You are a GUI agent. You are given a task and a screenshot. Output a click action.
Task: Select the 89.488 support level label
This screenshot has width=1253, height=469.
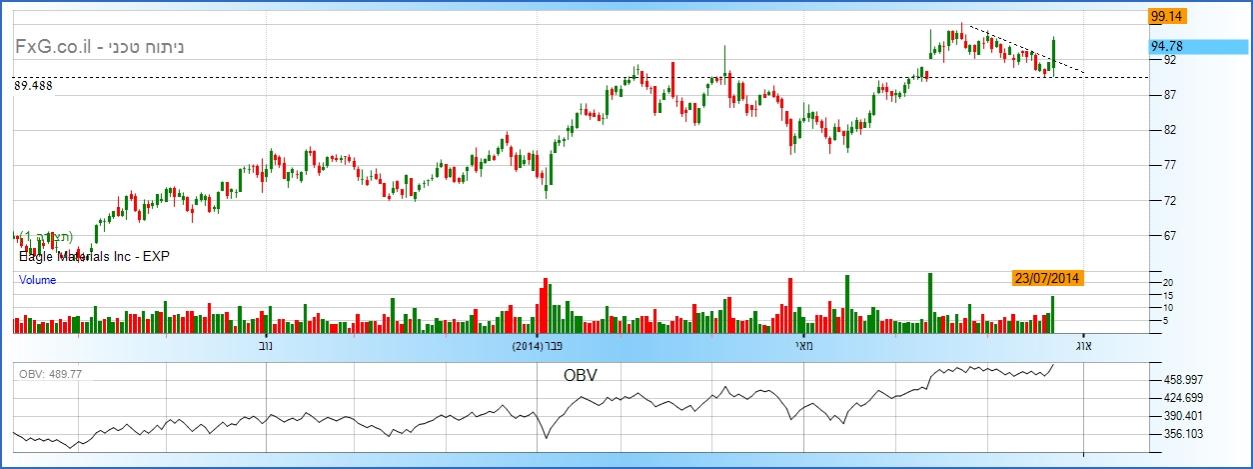point(33,87)
